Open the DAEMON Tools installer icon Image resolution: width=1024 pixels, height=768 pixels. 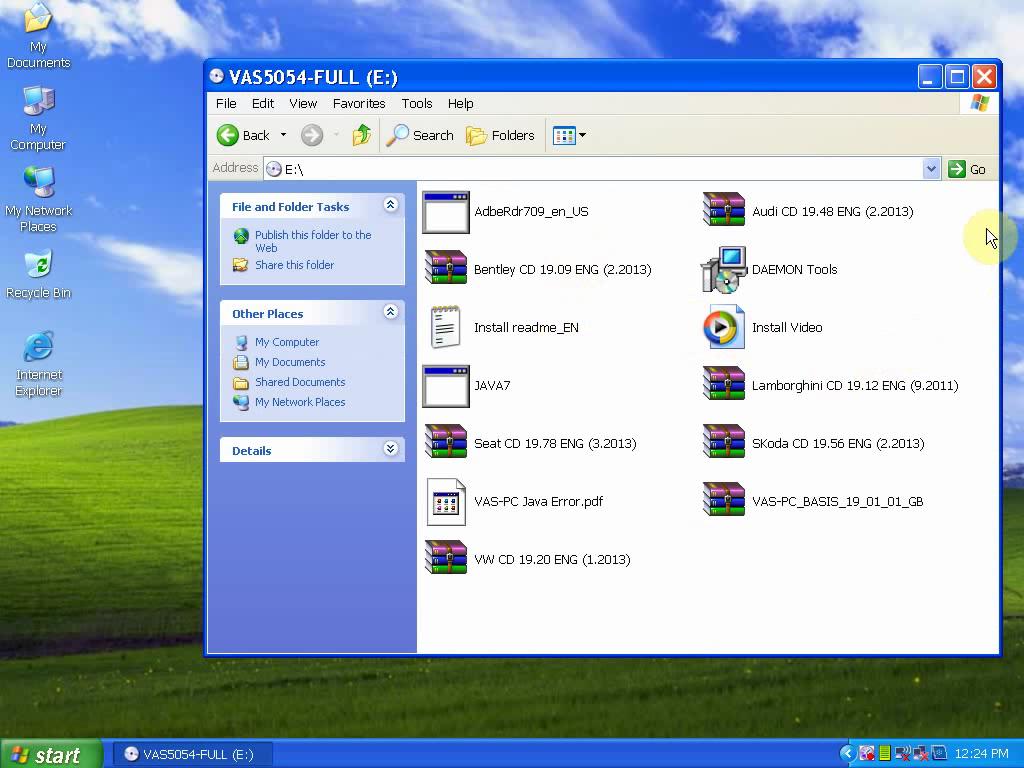724,270
